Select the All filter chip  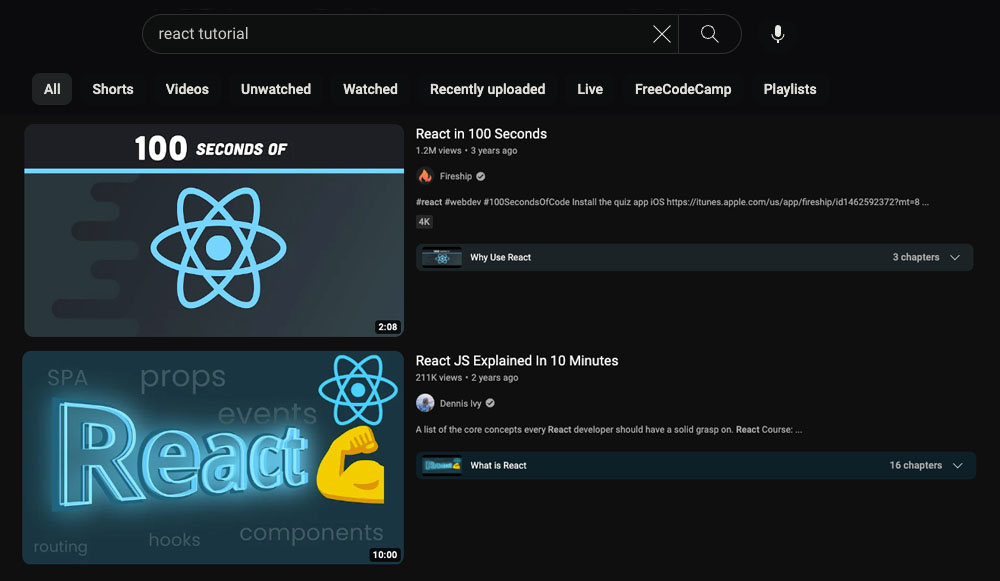click(52, 89)
